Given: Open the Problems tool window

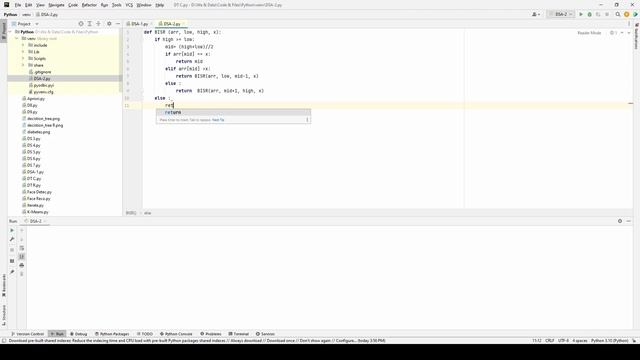Looking at the screenshot, I should pos(211,334).
